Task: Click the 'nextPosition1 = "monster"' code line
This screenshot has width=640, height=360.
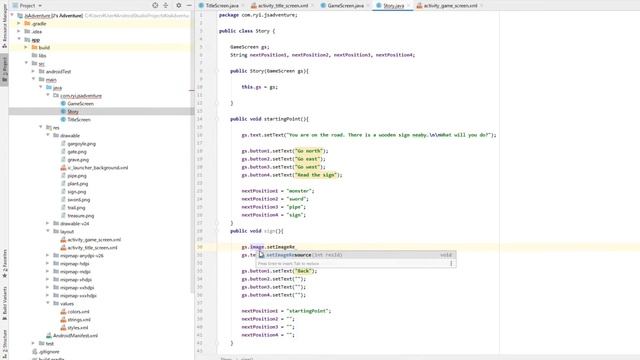Action: [278, 191]
